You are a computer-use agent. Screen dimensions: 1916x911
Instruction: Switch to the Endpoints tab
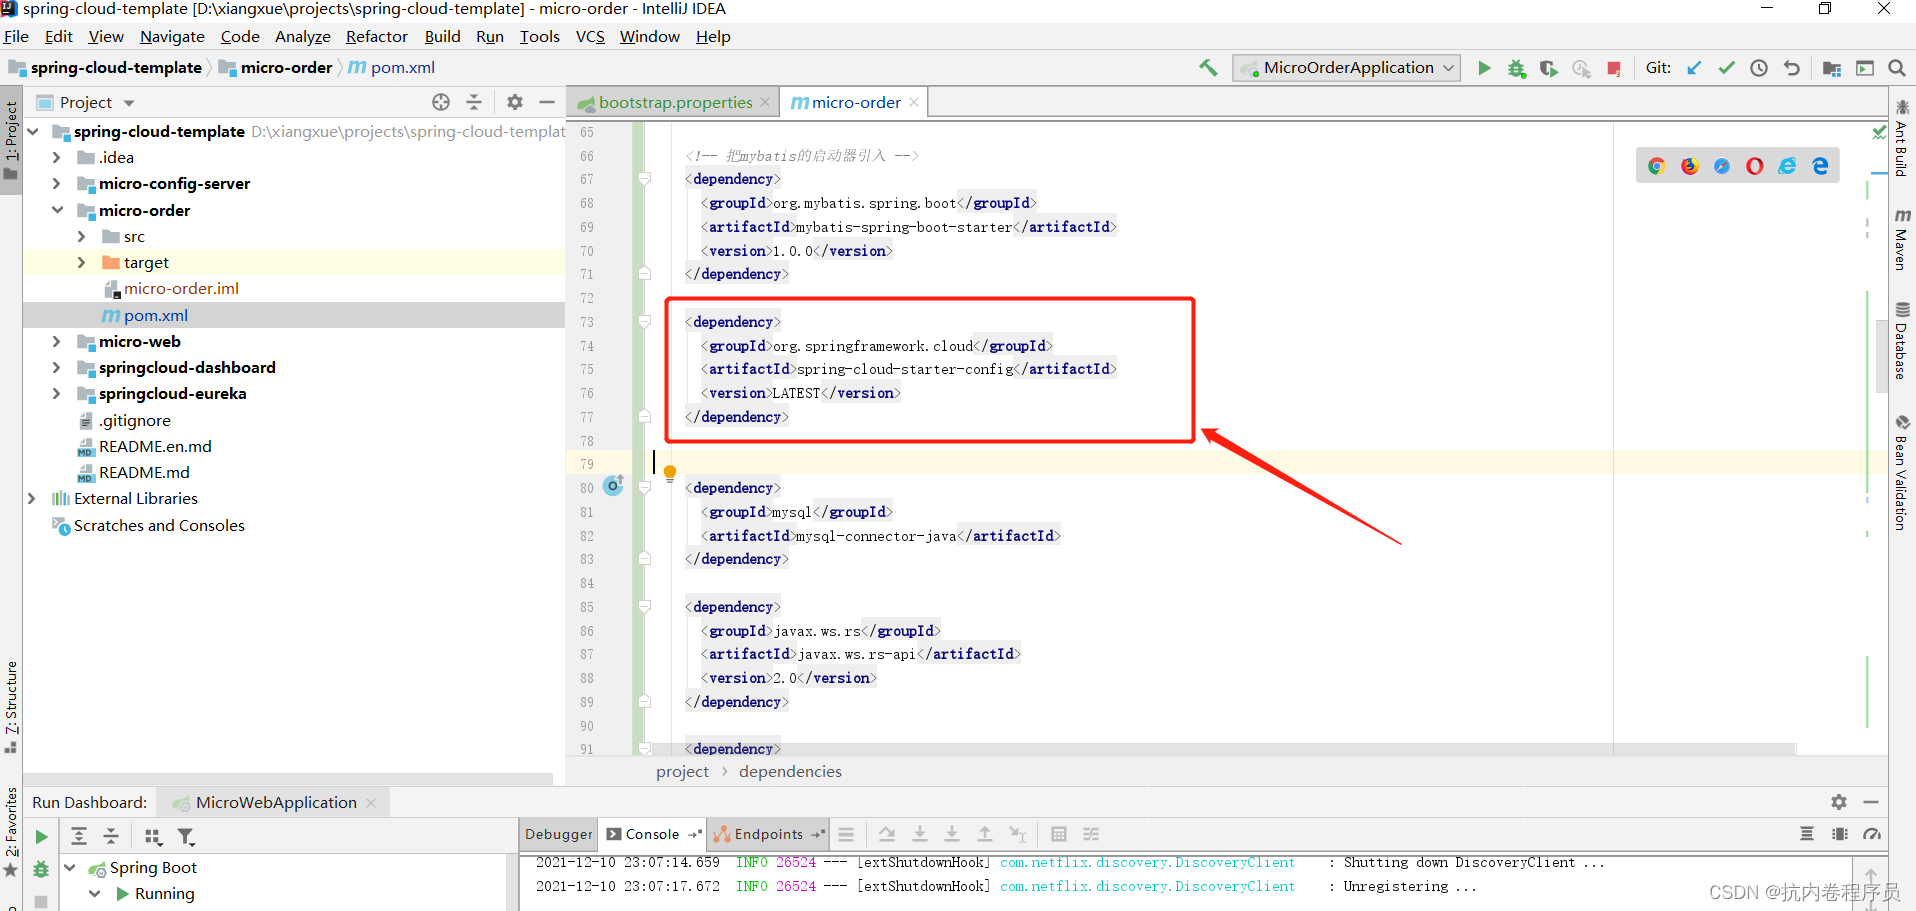click(x=768, y=834)
